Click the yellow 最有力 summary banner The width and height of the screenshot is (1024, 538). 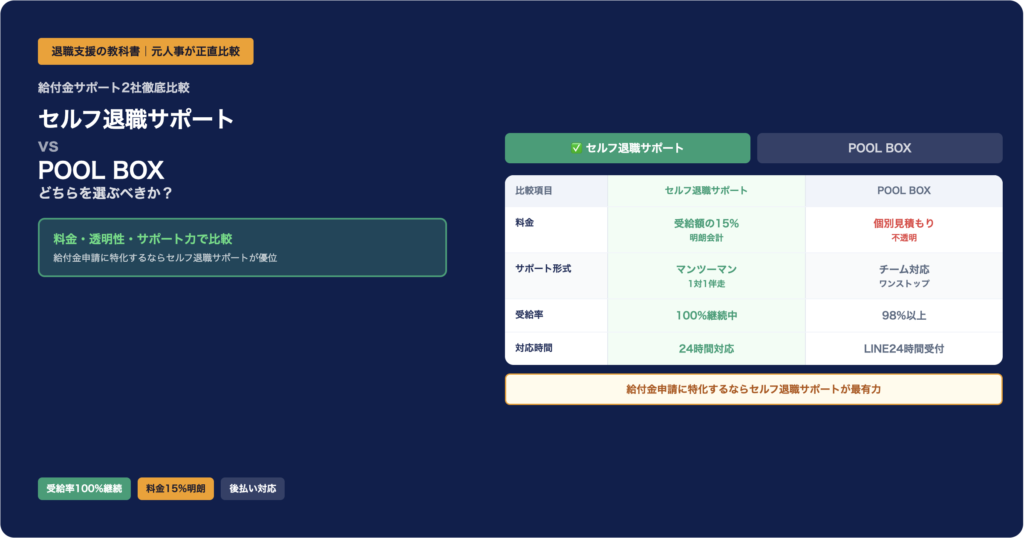(x=753, y=389)
